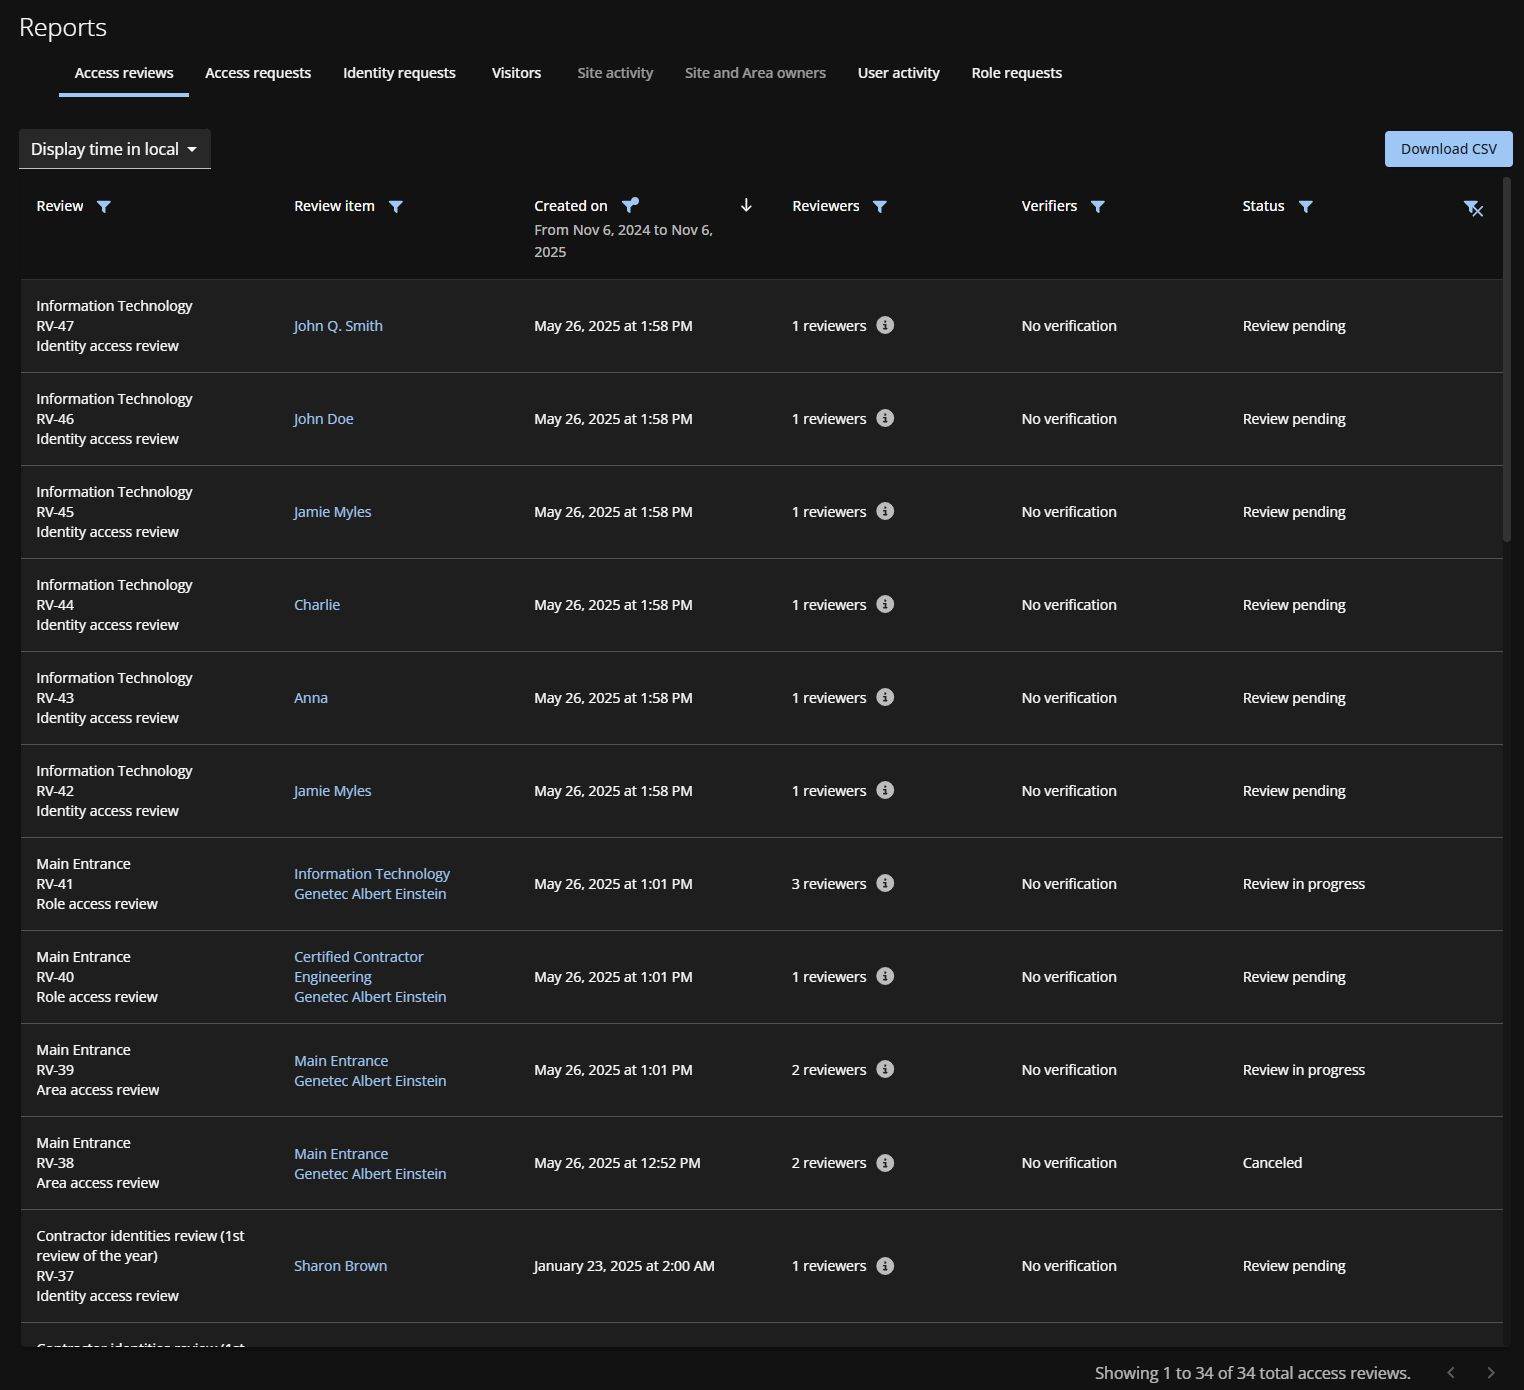Clear all filters with the funnel-X icon
Viewport: 1524px width, 1390px height.
pos(1473,208)
